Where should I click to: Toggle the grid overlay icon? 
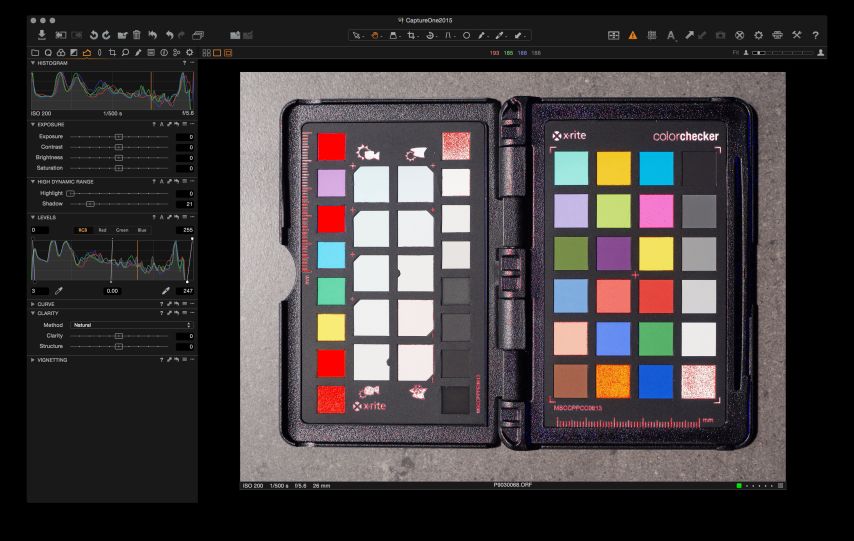coord(651,35)
